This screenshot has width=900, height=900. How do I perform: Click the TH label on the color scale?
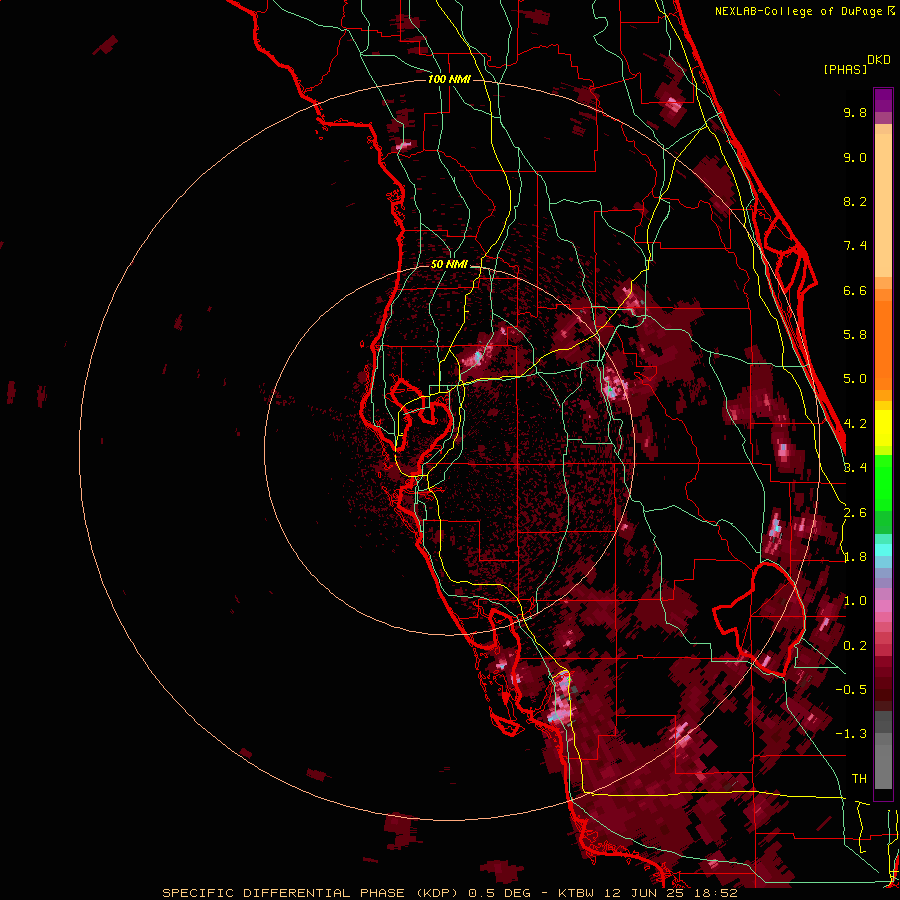(859, 779)
